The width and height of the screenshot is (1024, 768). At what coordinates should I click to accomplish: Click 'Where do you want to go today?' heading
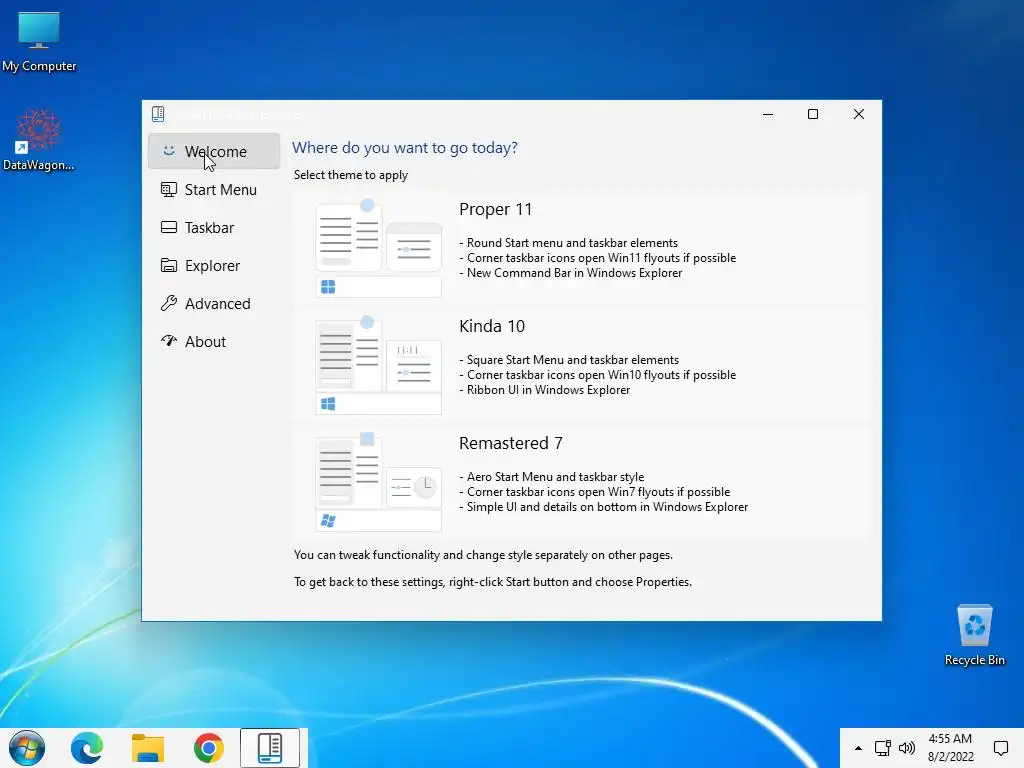point(405,148)
